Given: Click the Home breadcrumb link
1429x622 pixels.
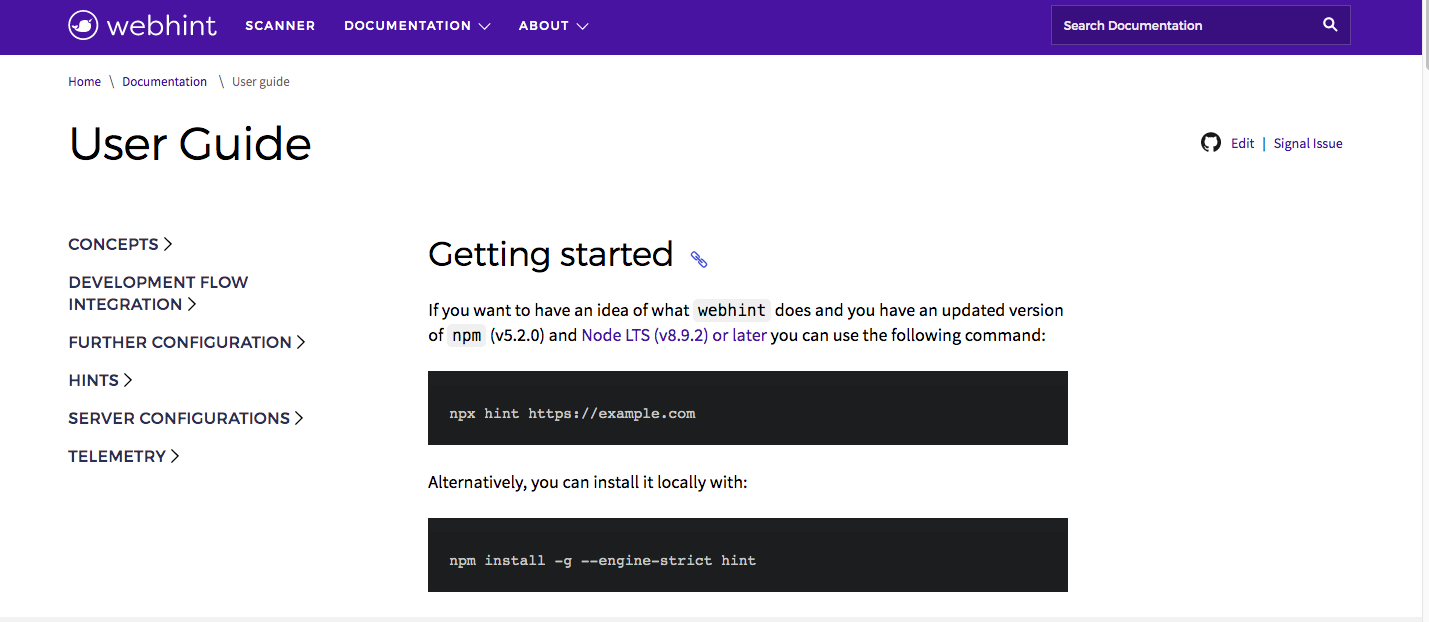Looking at the screenshot, I should click(84, 81).
